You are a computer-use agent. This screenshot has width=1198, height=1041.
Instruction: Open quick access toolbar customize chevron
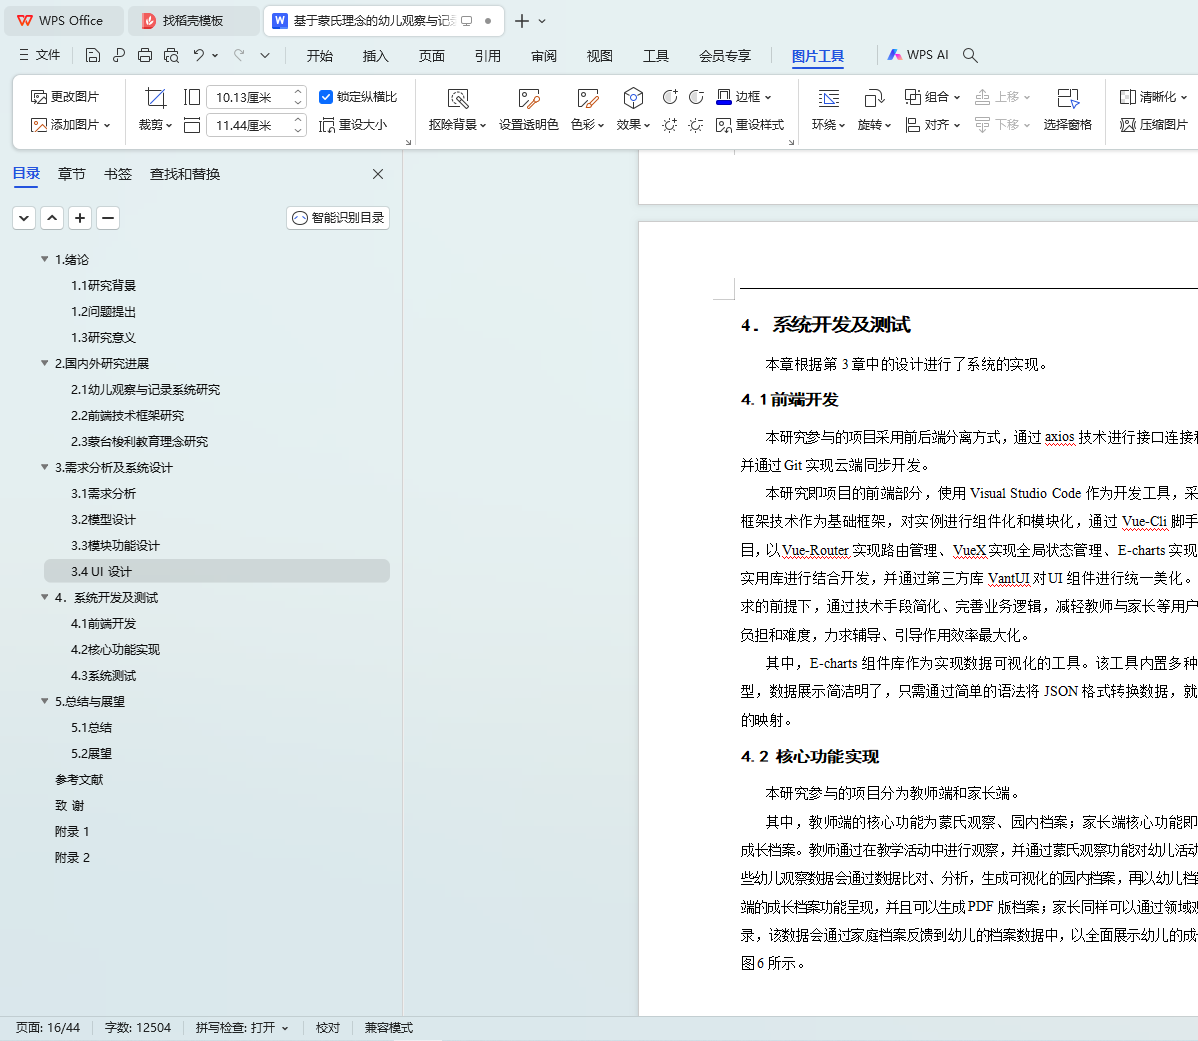coord(264,55)
